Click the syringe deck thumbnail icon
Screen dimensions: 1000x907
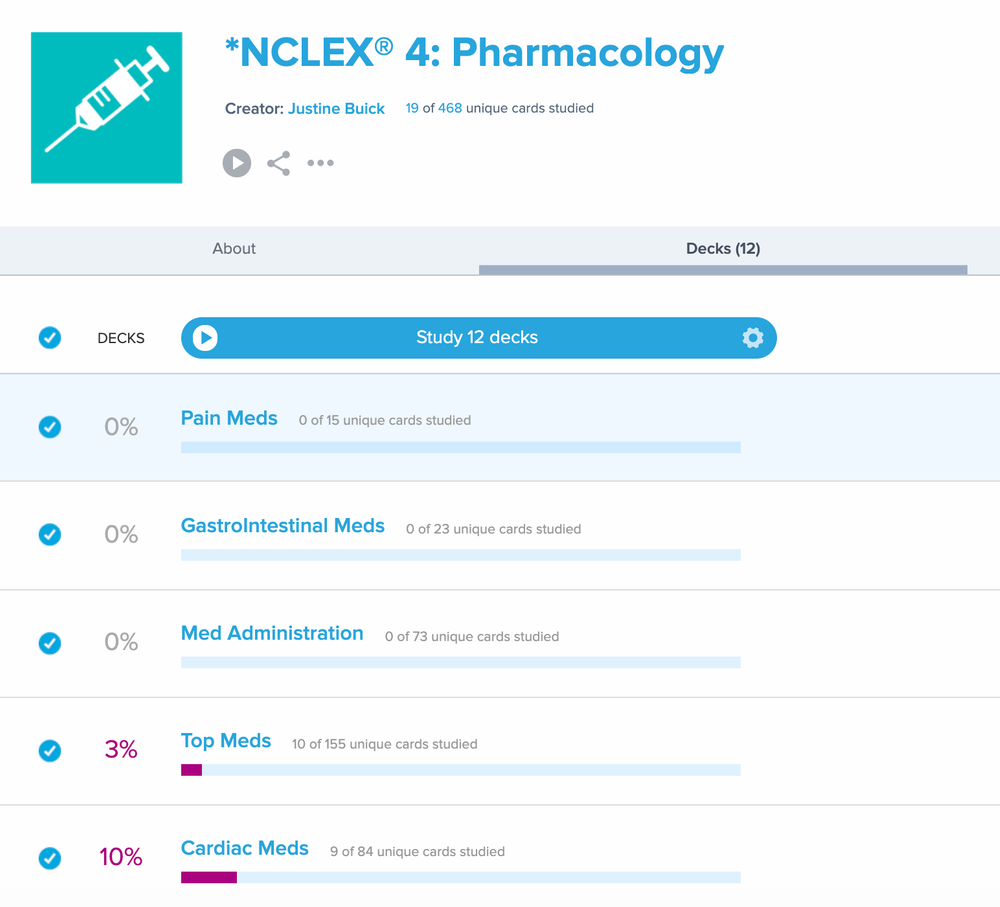tap(106, 107)
